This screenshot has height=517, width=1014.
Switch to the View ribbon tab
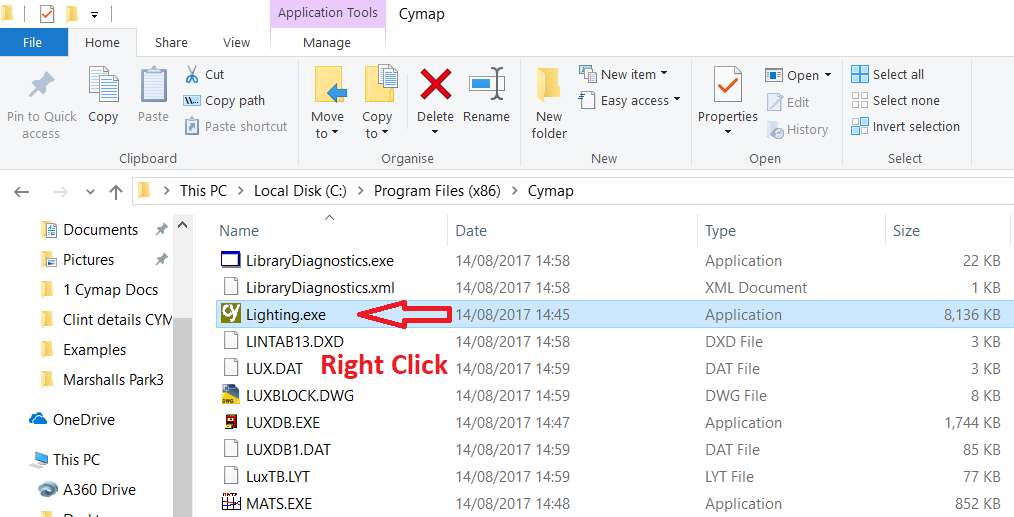tap(236, 43)
